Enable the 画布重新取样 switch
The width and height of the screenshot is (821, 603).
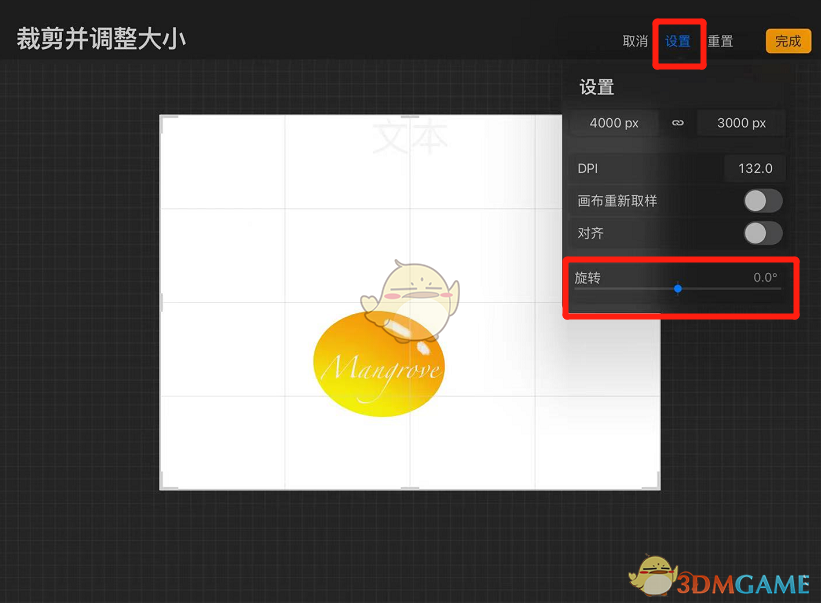click(762, 201)
